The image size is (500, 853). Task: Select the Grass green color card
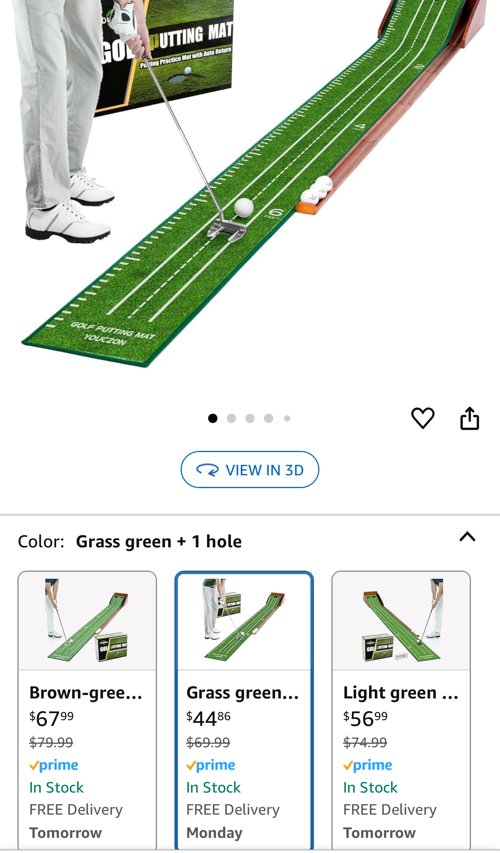tap(244, 709)
